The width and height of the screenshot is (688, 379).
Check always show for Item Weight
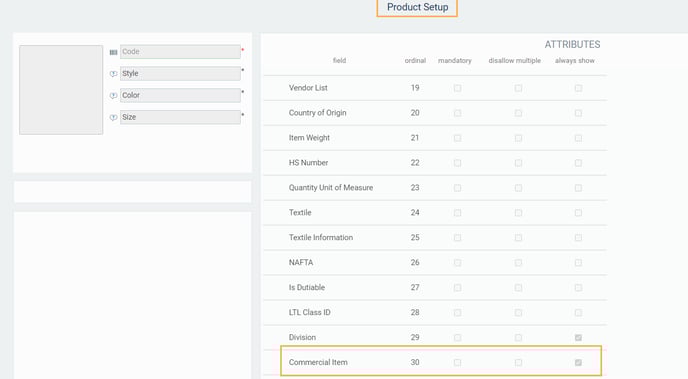pos(578,138)
